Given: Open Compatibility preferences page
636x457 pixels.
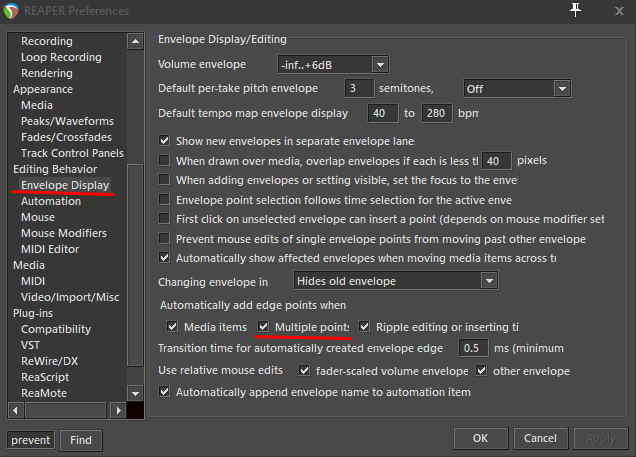Looking at the screenshot, I should tap(56, 329).
